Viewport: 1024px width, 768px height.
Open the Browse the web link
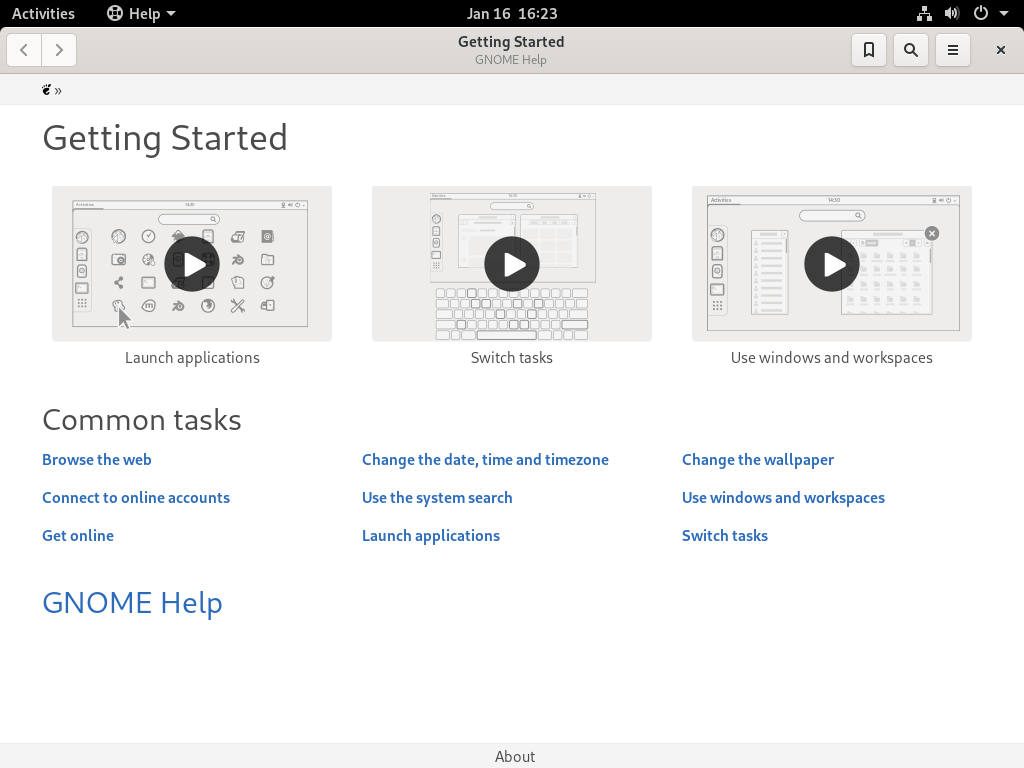(x=97, y=460)
